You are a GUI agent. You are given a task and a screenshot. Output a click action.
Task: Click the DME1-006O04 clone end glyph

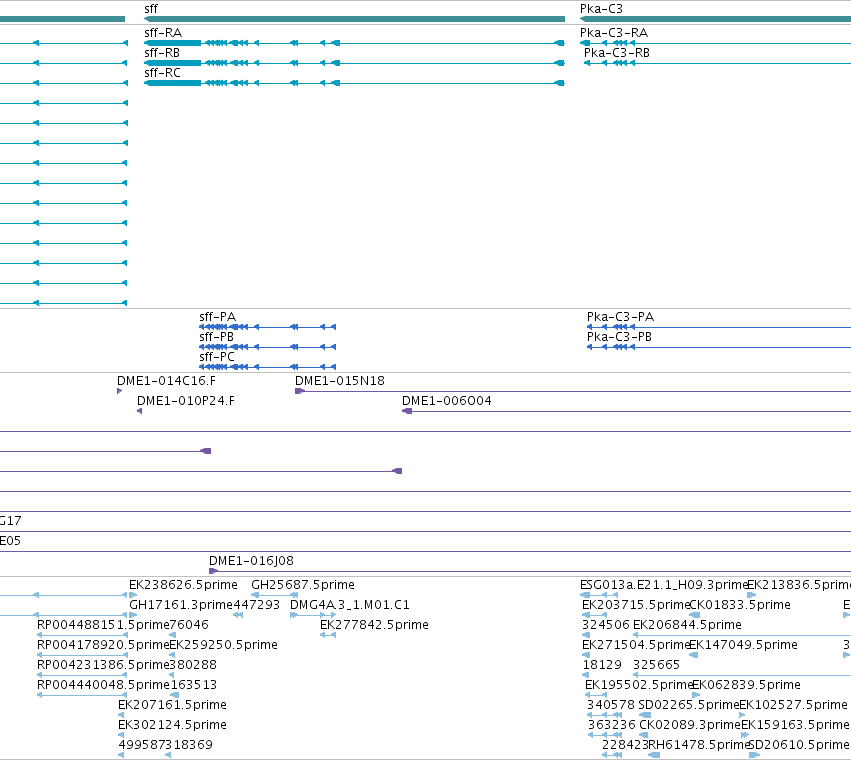point(407,411)
